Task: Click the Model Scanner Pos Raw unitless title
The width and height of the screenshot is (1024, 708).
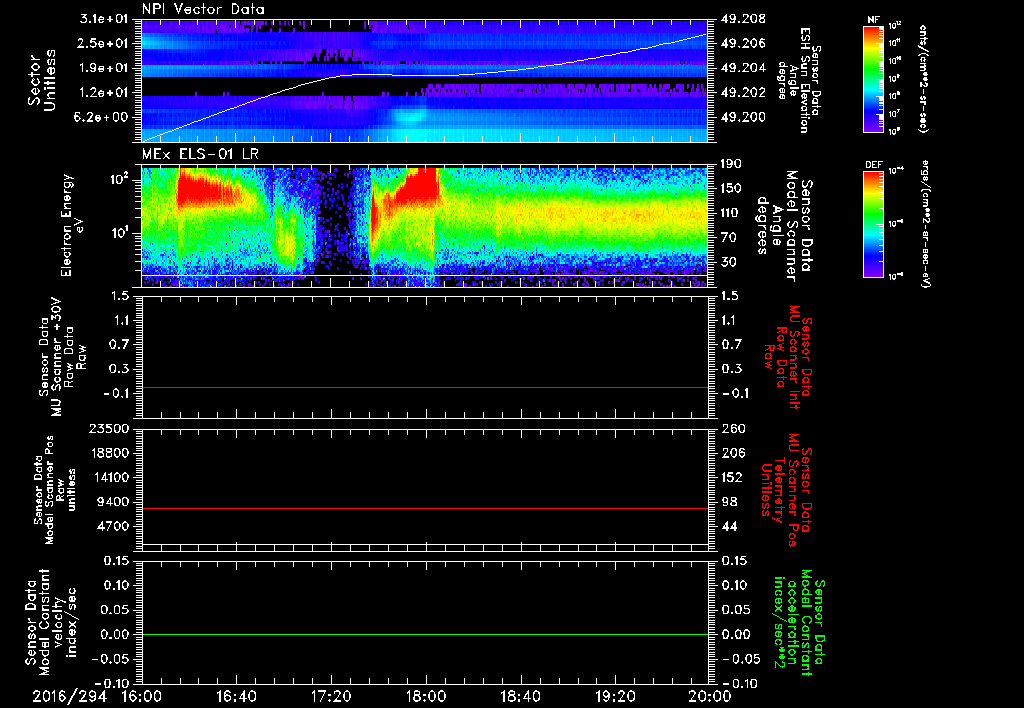Action: (x=56, y=490)
